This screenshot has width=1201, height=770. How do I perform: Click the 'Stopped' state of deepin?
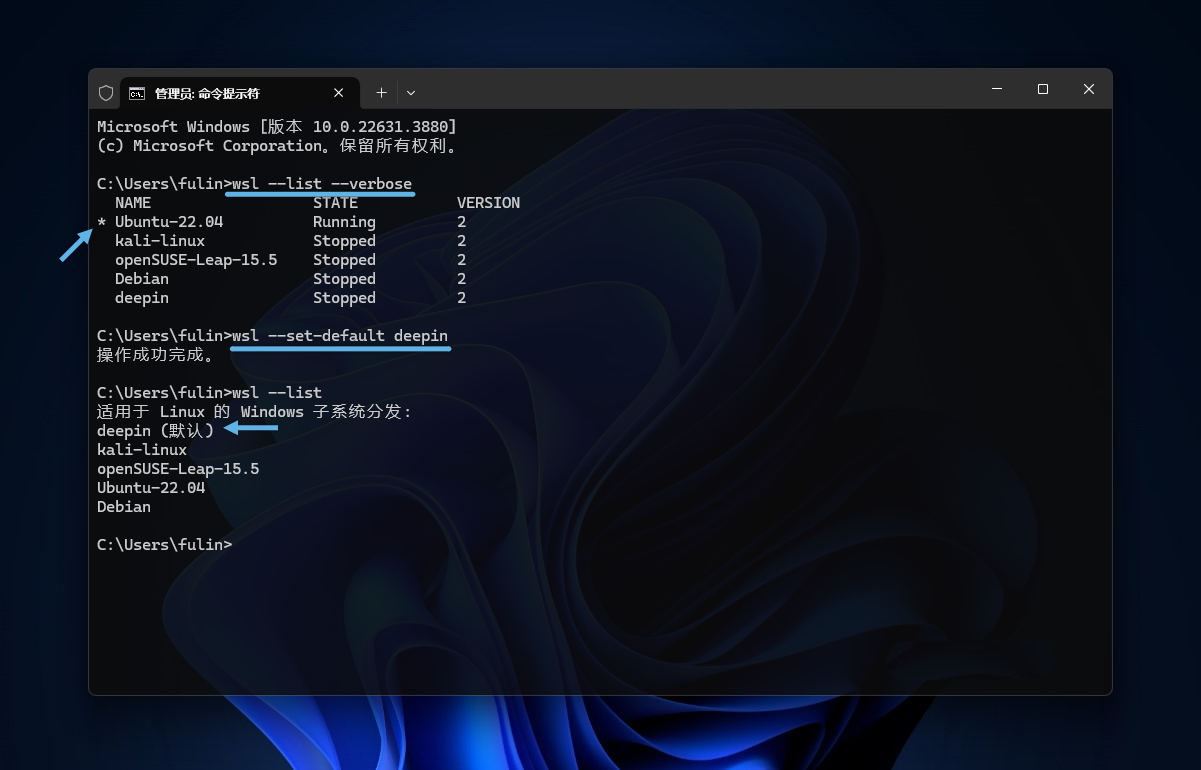click(x=344, y=298)
